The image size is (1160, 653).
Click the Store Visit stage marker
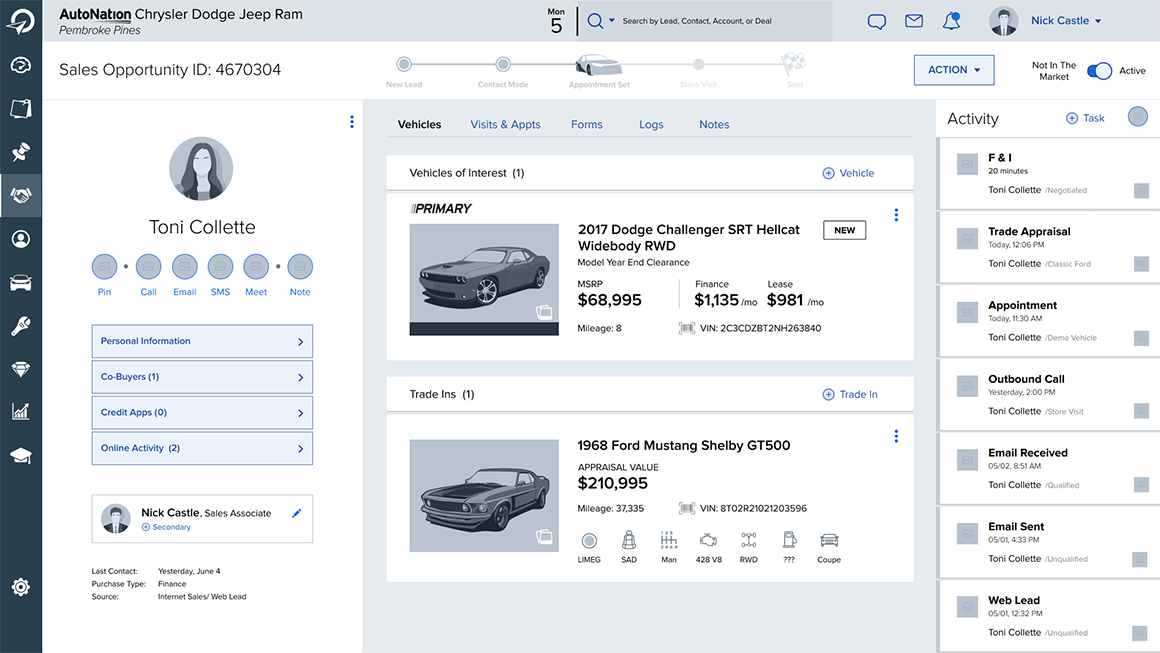(x=698, y=64)
